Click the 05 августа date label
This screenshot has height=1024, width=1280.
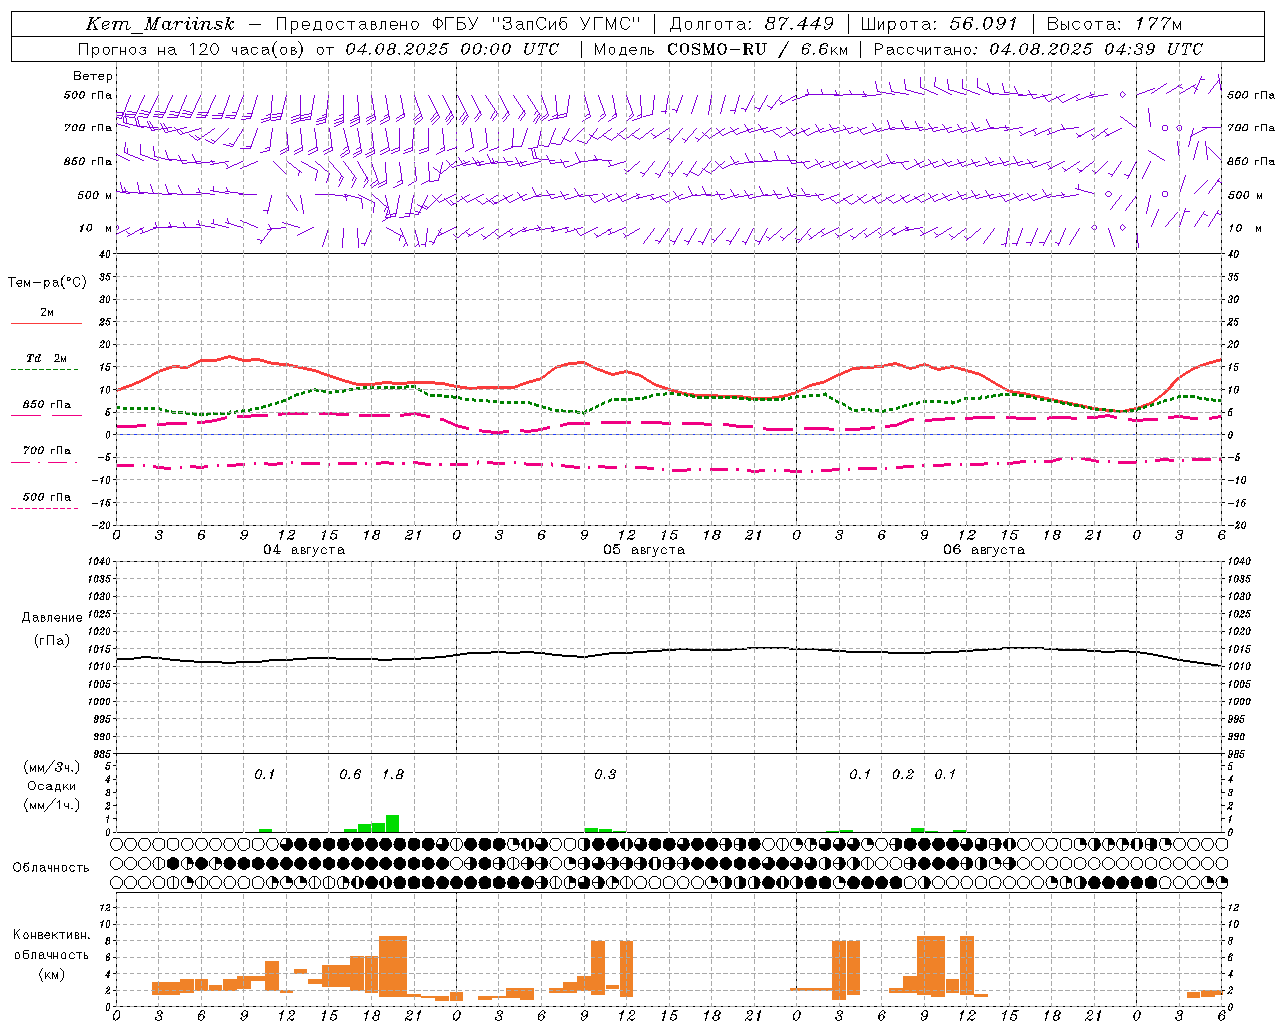tap(644, 550)
